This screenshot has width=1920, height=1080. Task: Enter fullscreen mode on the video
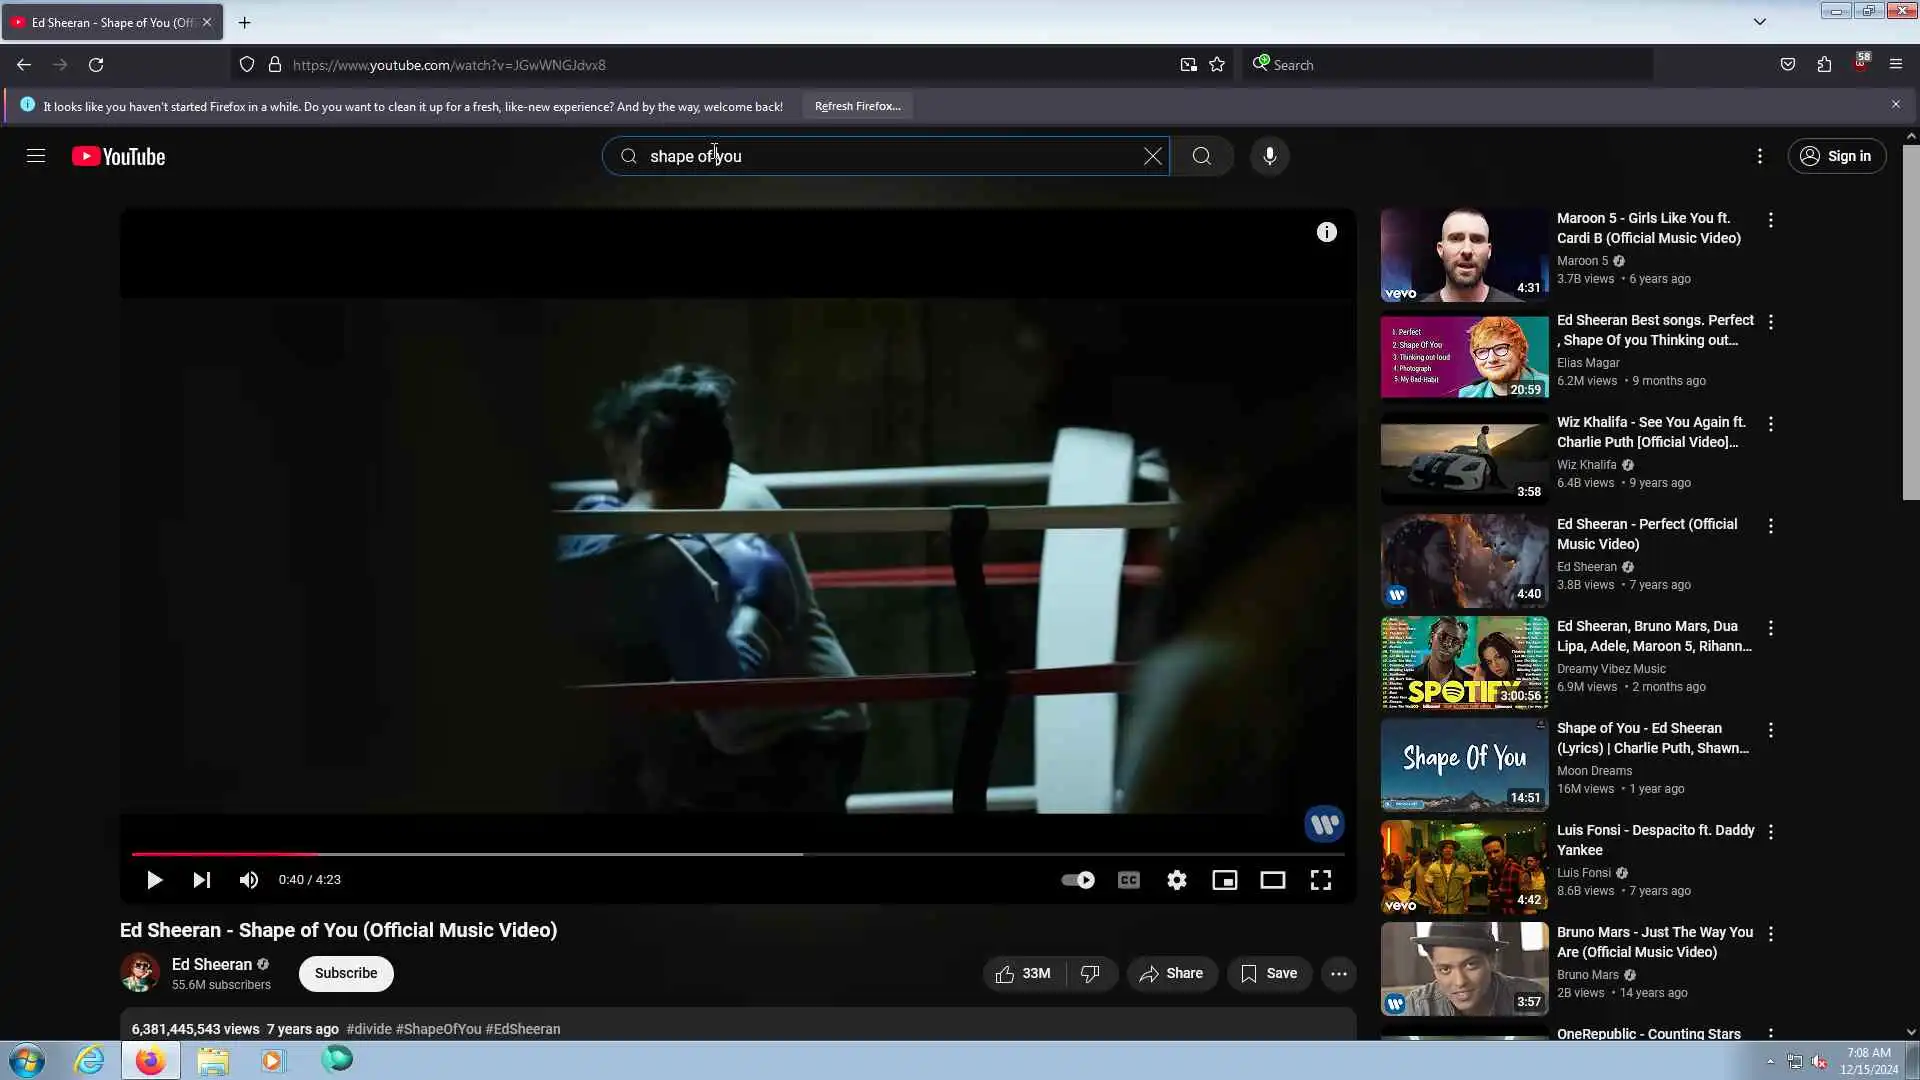(1320, 880)
